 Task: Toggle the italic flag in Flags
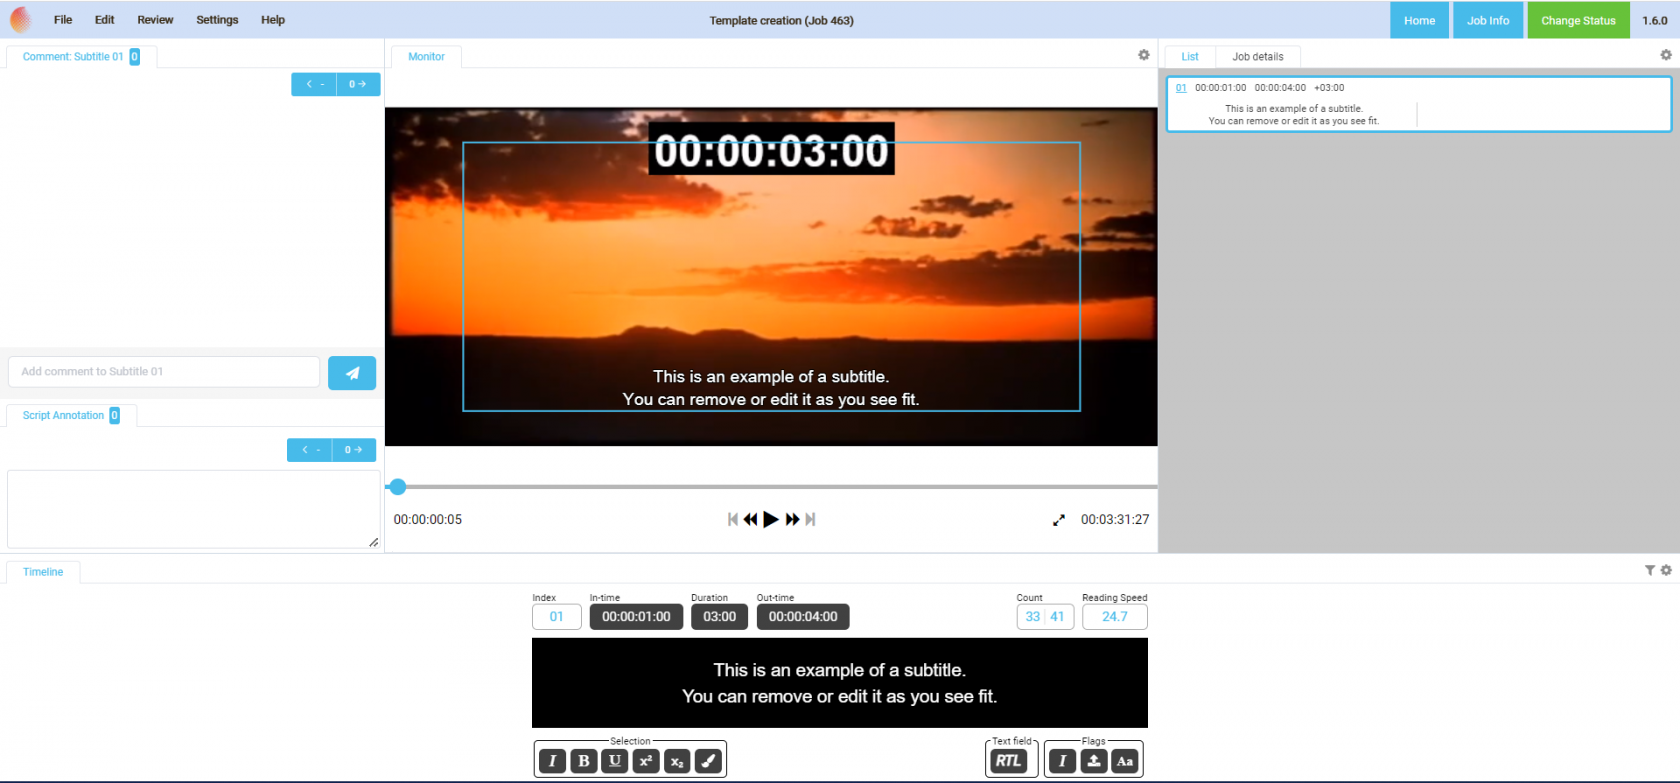[x=1063, y=761]
